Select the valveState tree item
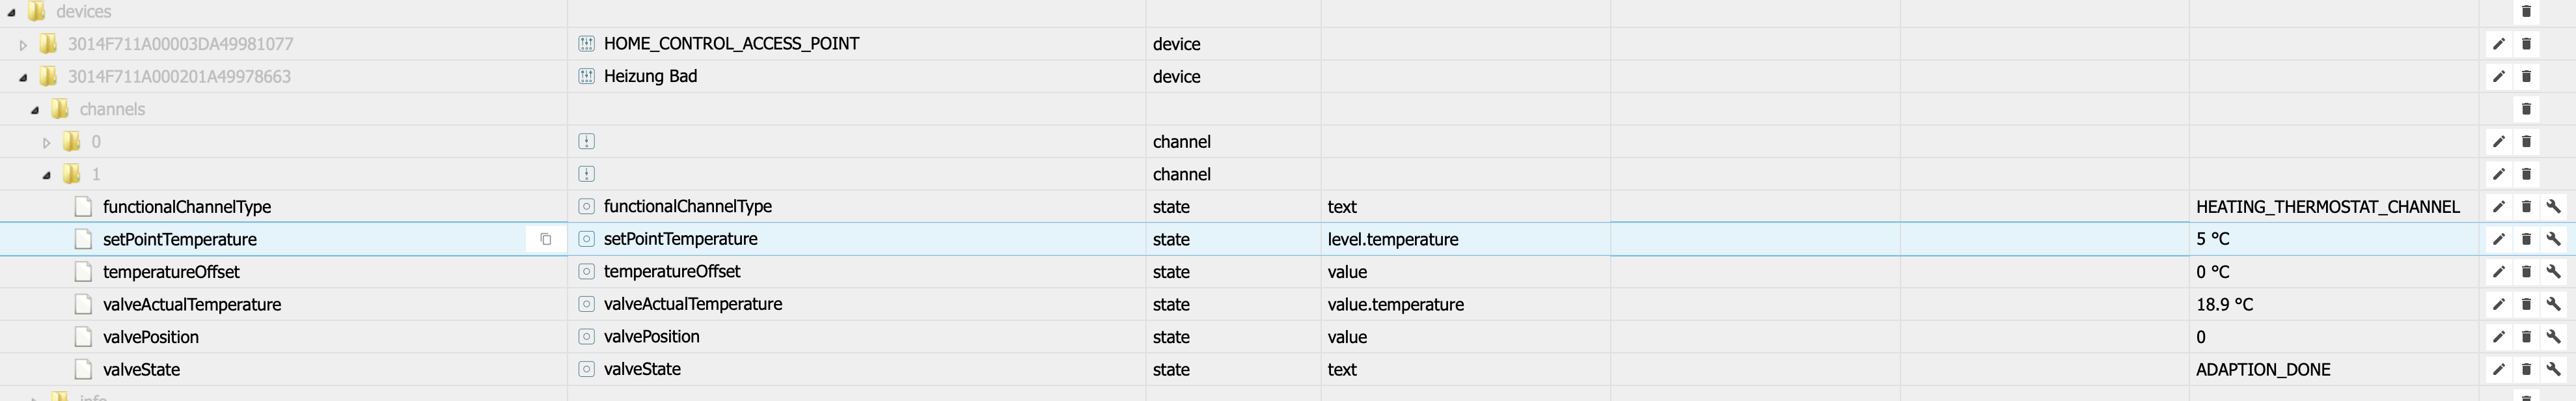 tap(141, 369)
